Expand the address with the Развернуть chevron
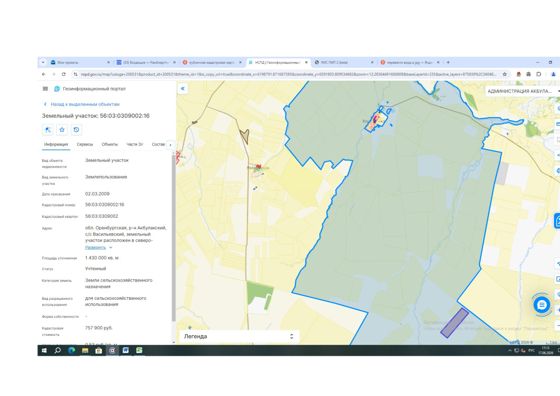The height and width of the screenshot is (396, 560). 111,247
